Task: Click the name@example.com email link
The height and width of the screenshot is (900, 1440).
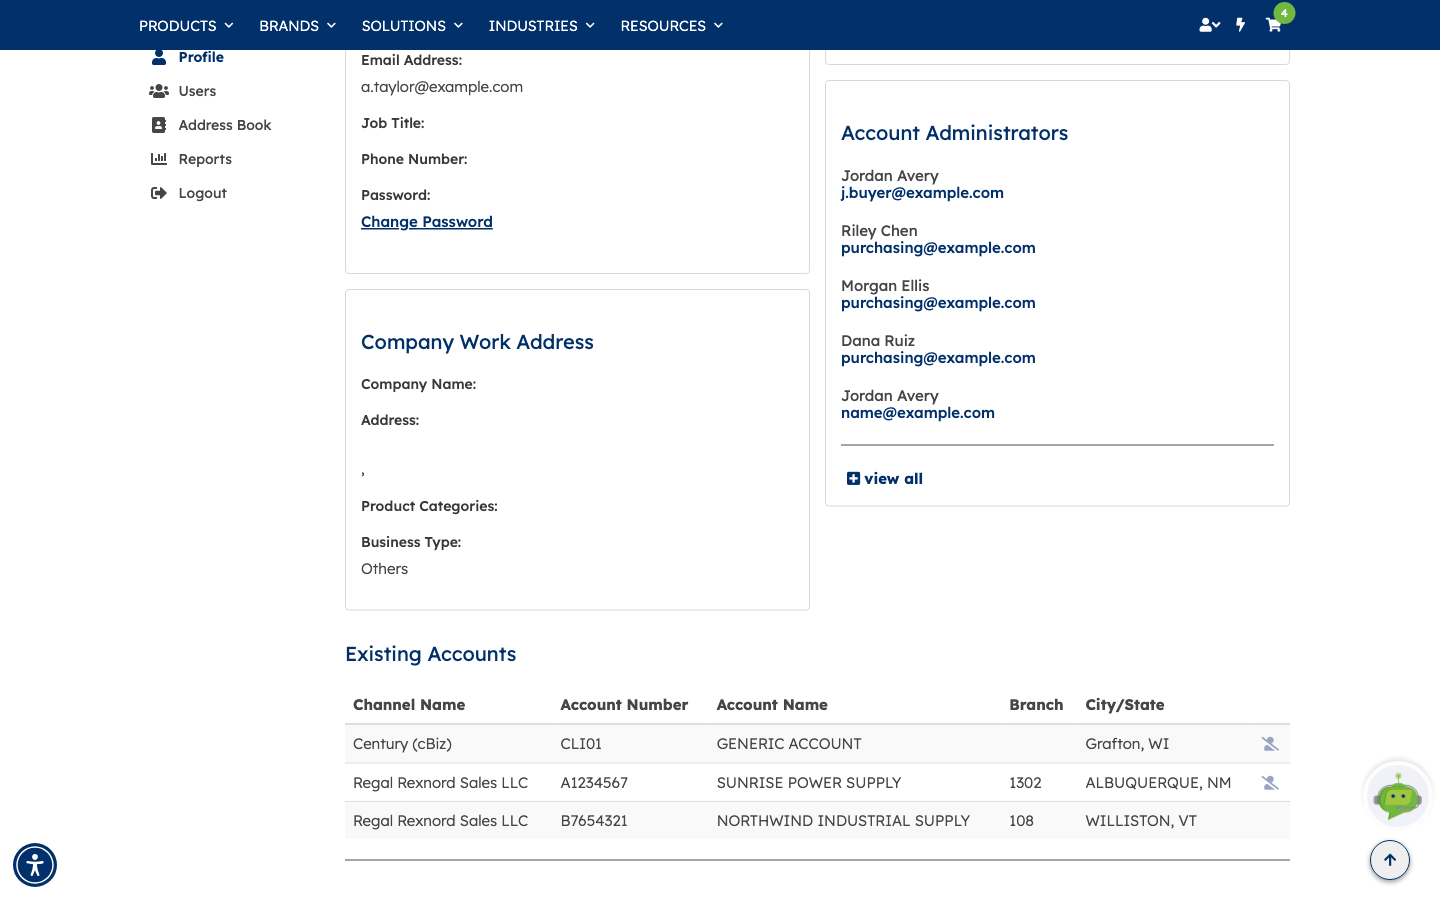Action: pyautogui.click(x=918, y=413)
